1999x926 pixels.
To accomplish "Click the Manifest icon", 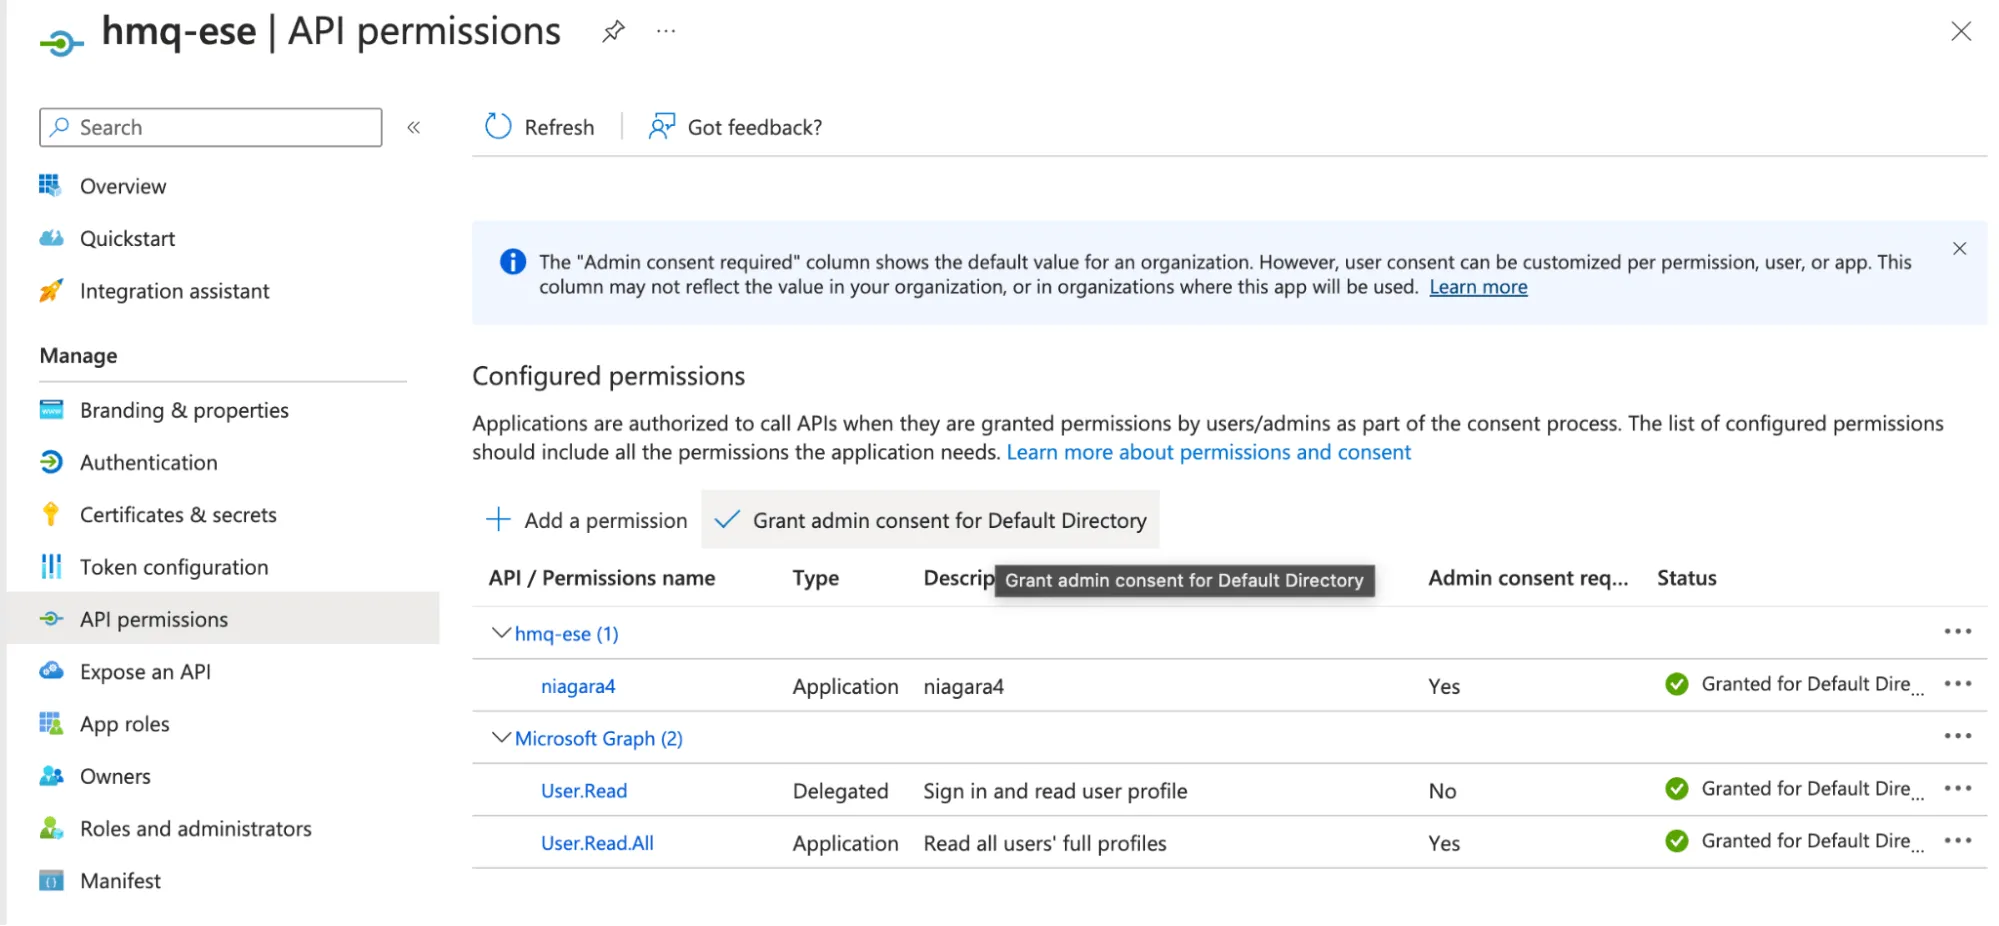I will click(51, 880).
